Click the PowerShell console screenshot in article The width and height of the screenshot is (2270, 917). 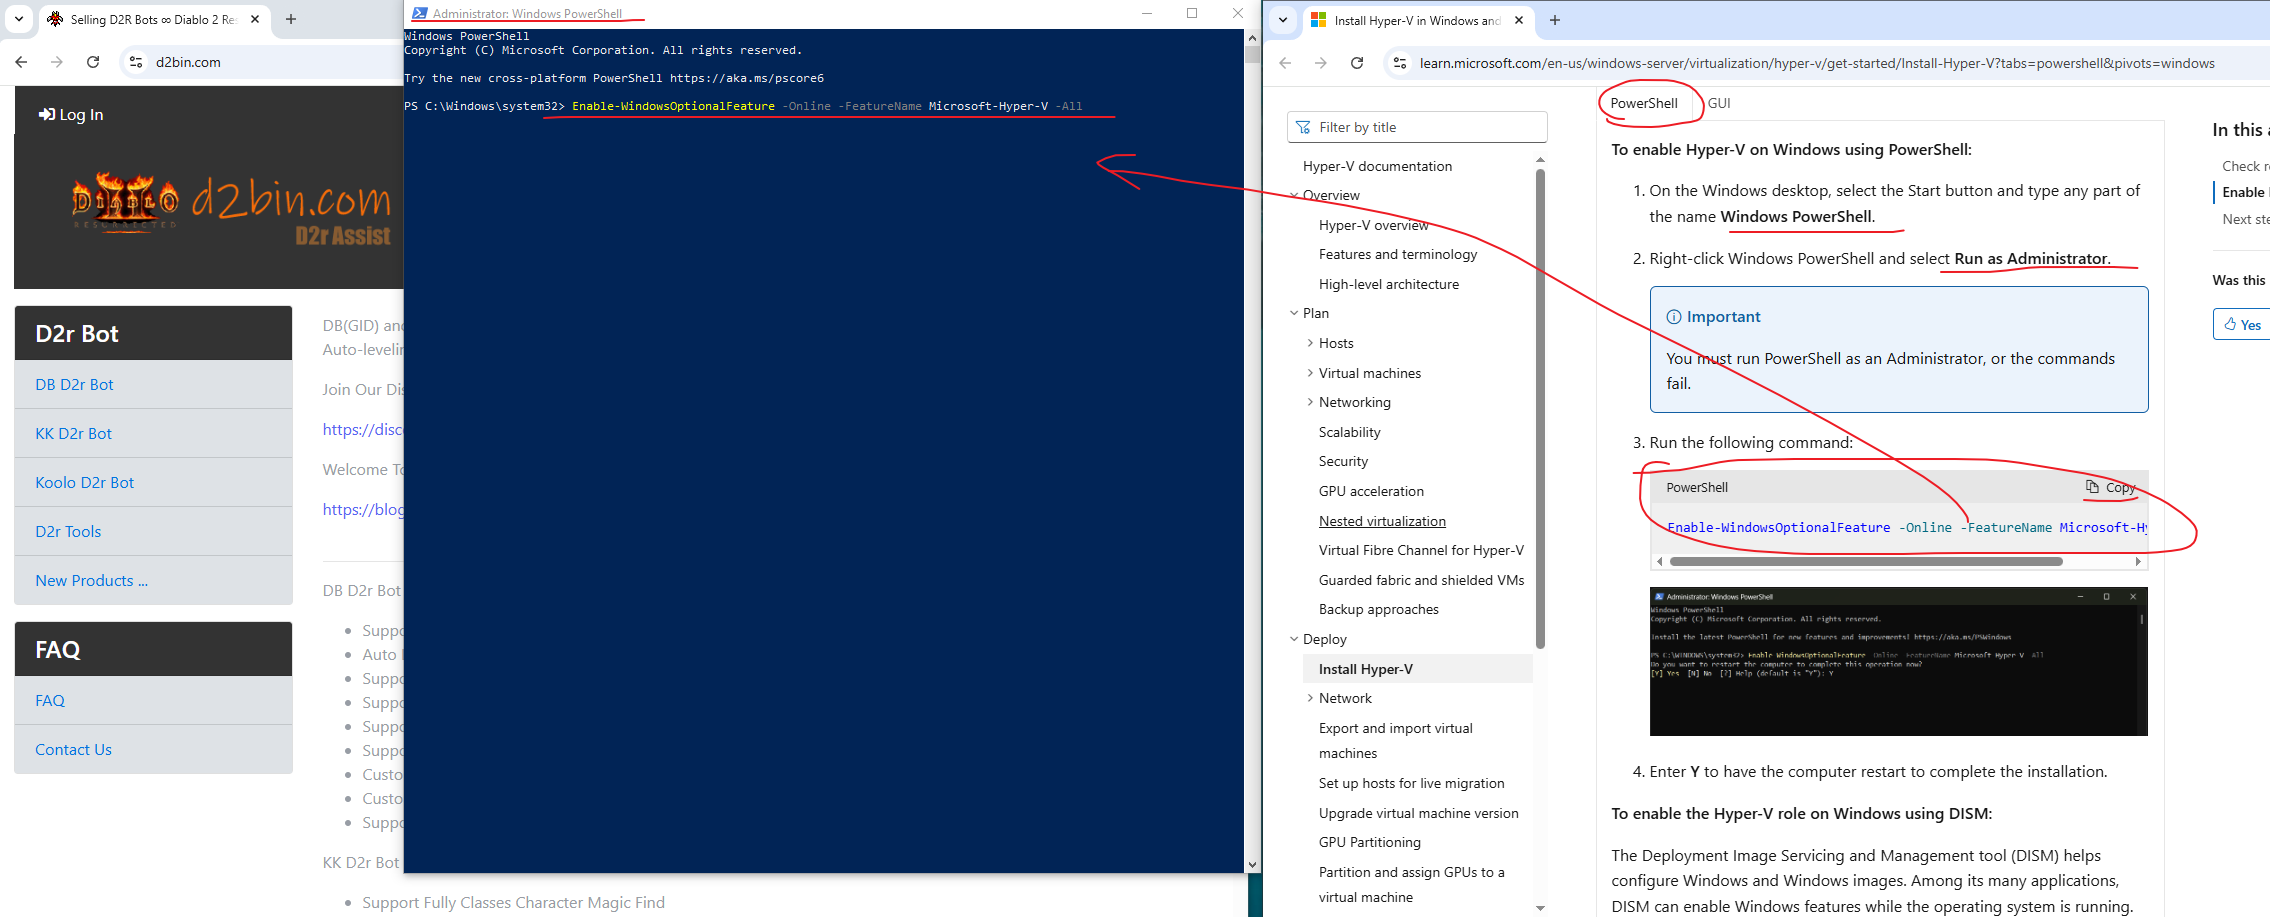(1898, 661)
